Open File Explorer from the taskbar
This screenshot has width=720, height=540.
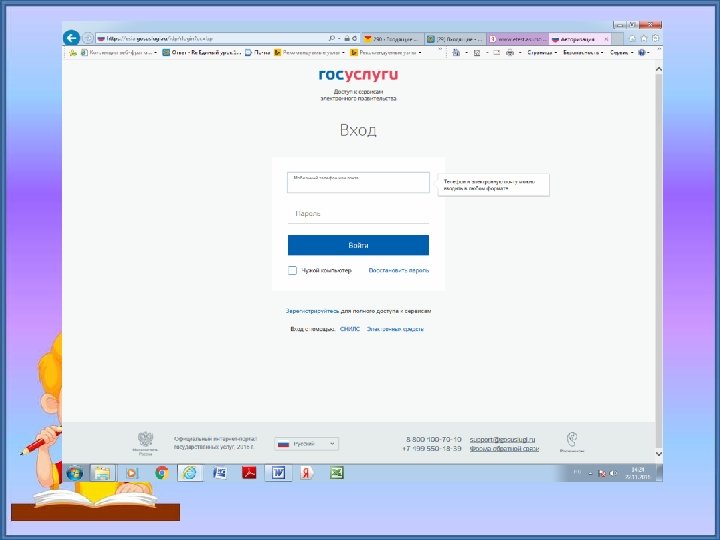(102, 473)
